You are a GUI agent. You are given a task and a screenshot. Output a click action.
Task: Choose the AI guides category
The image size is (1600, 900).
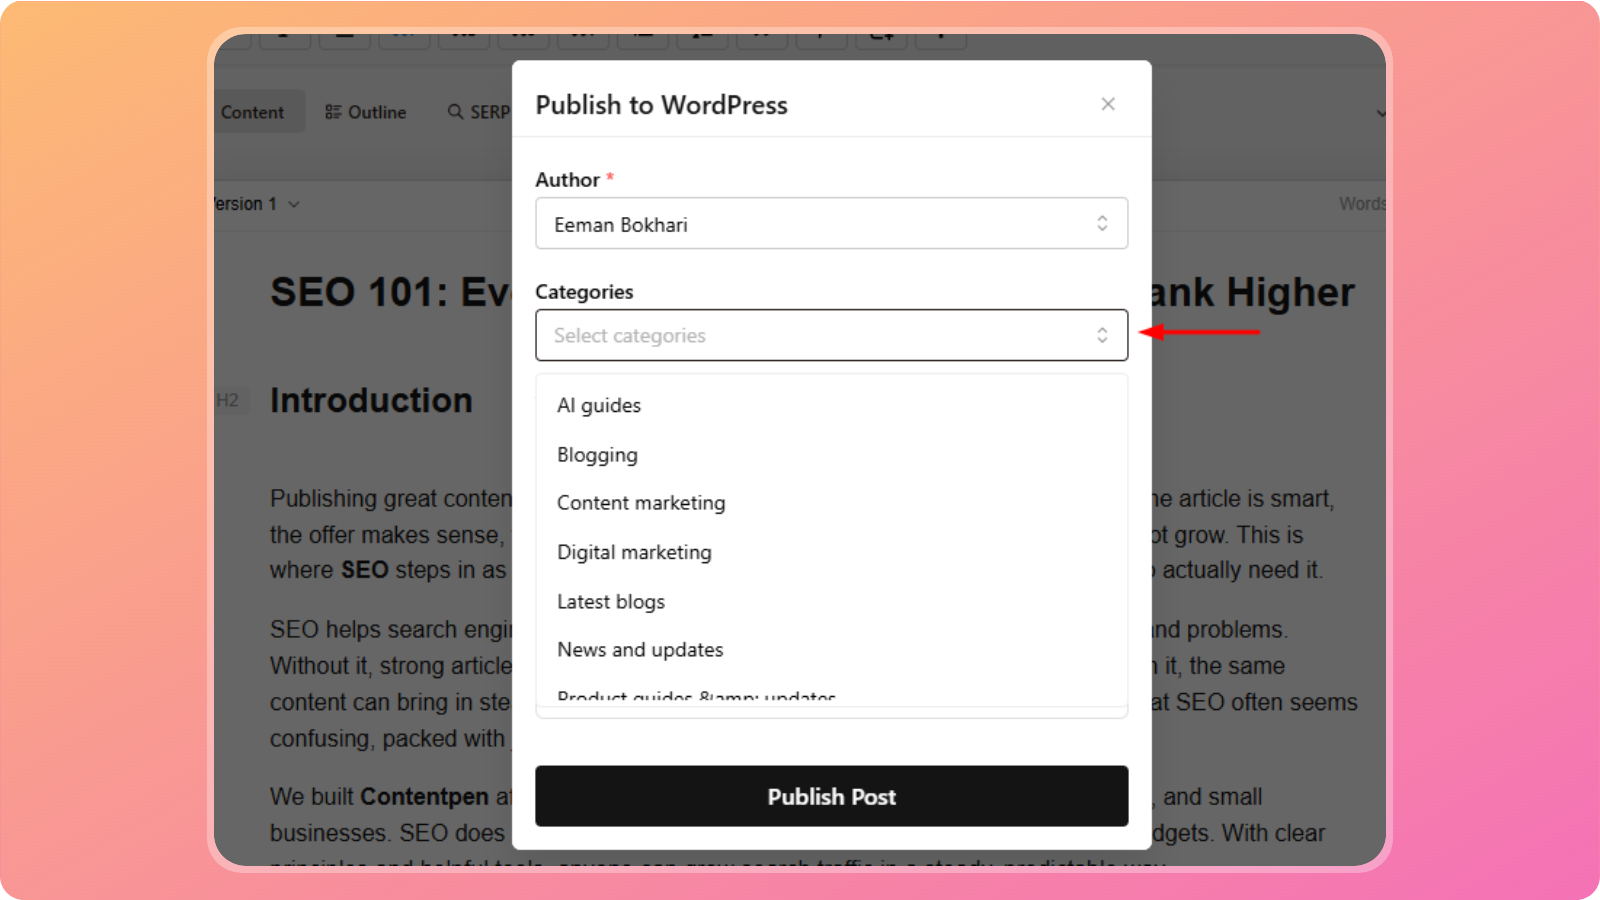pos(599,405)
